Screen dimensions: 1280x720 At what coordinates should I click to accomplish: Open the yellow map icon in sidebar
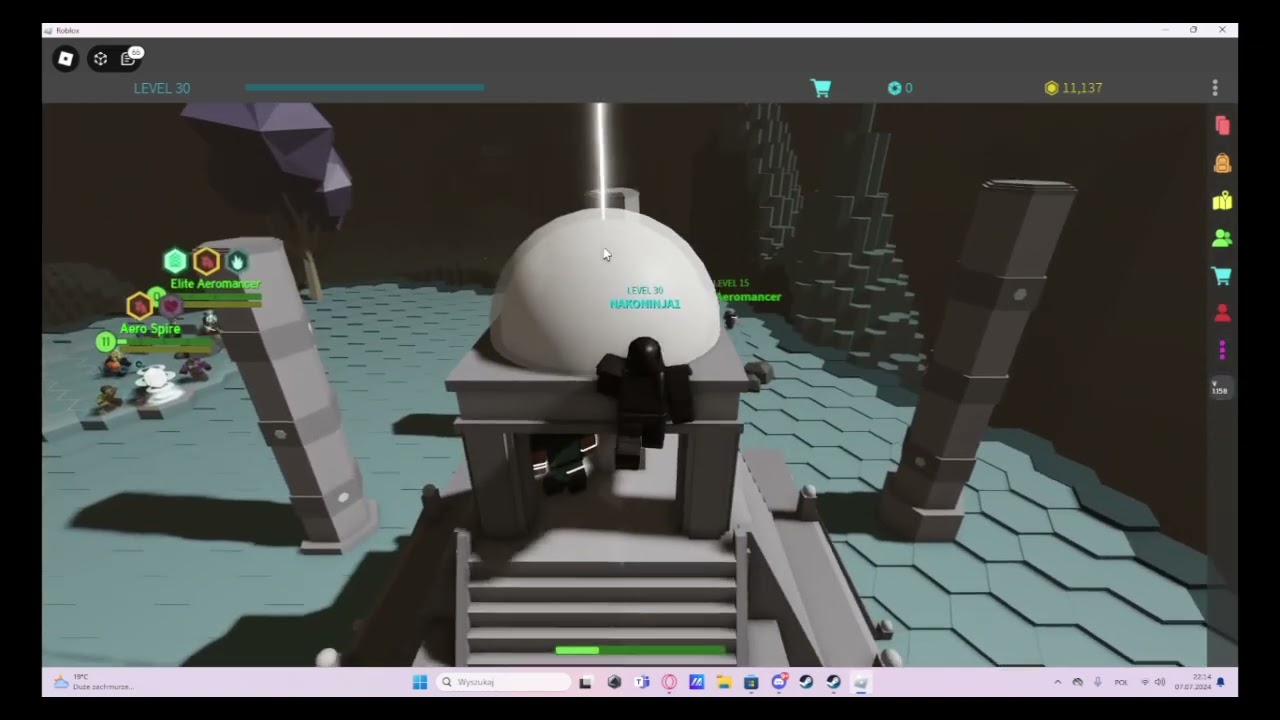(1222, 201)
